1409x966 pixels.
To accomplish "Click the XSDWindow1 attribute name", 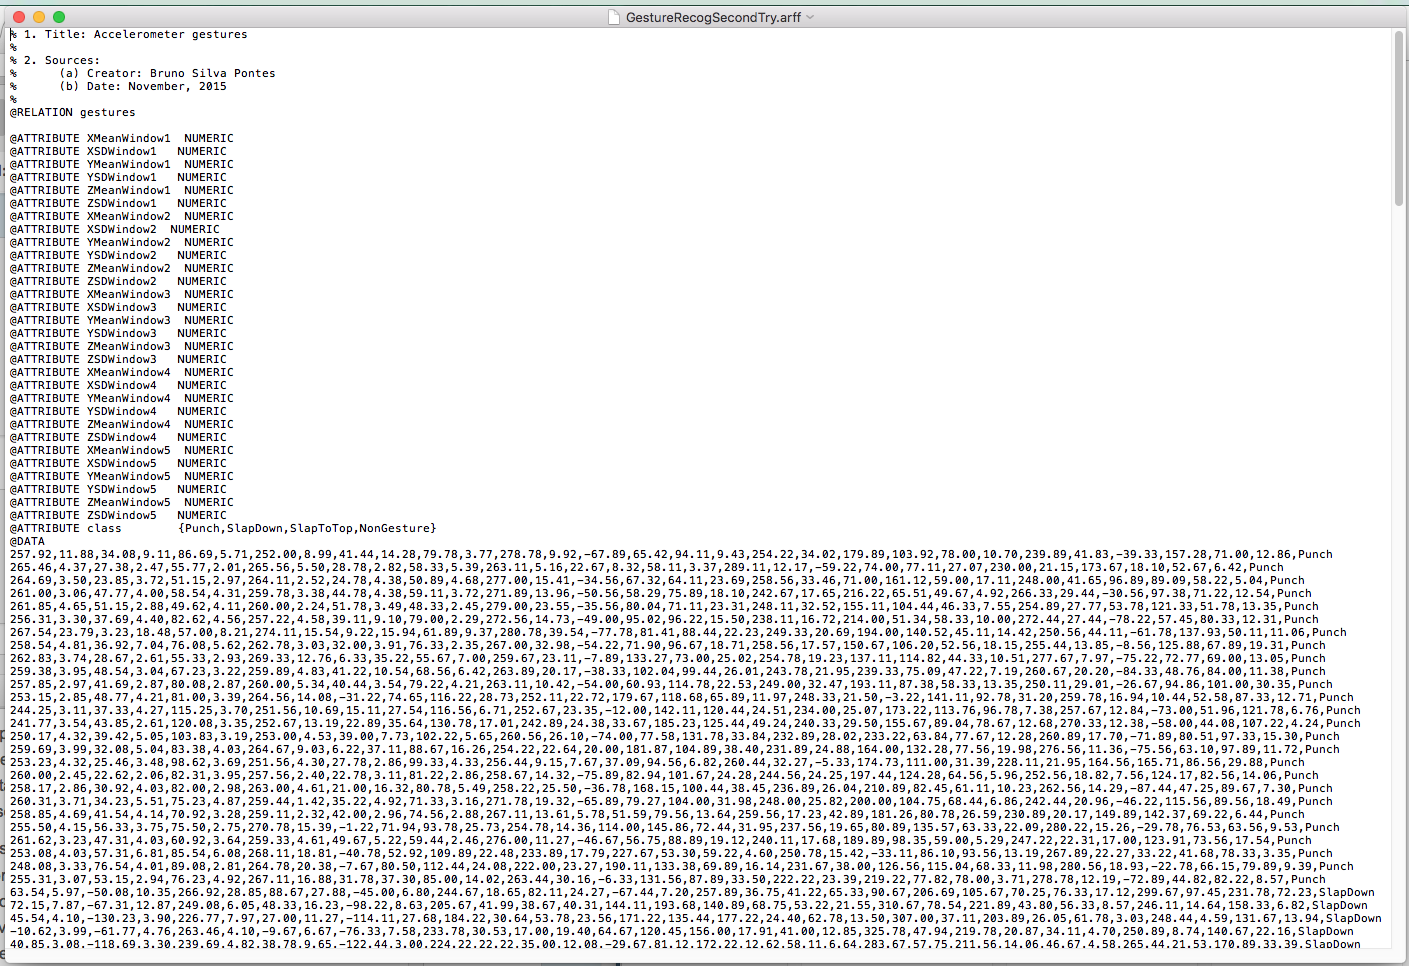I will [121, 151].
